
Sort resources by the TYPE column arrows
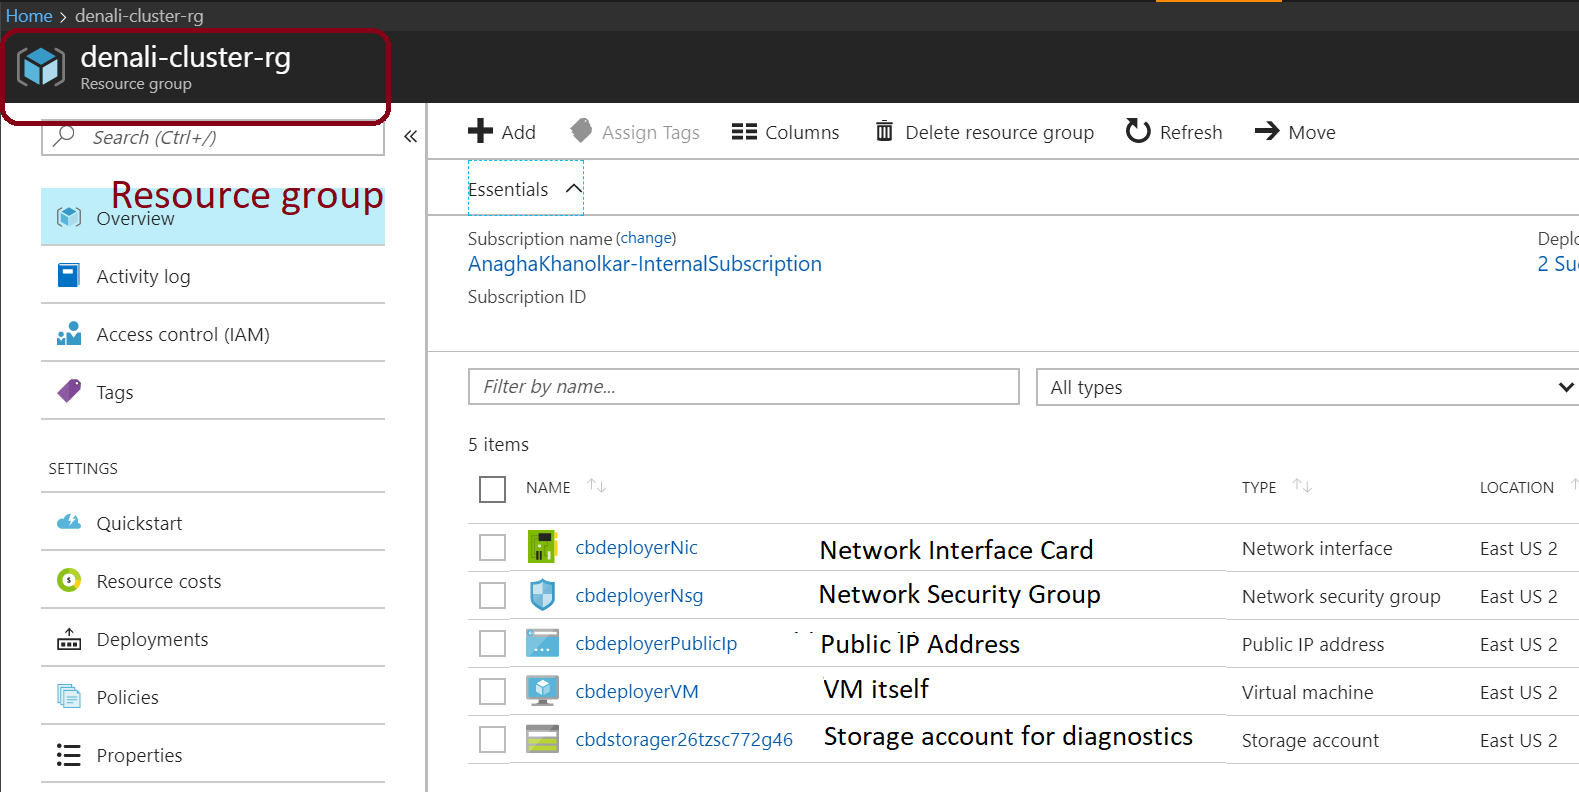1302,486
